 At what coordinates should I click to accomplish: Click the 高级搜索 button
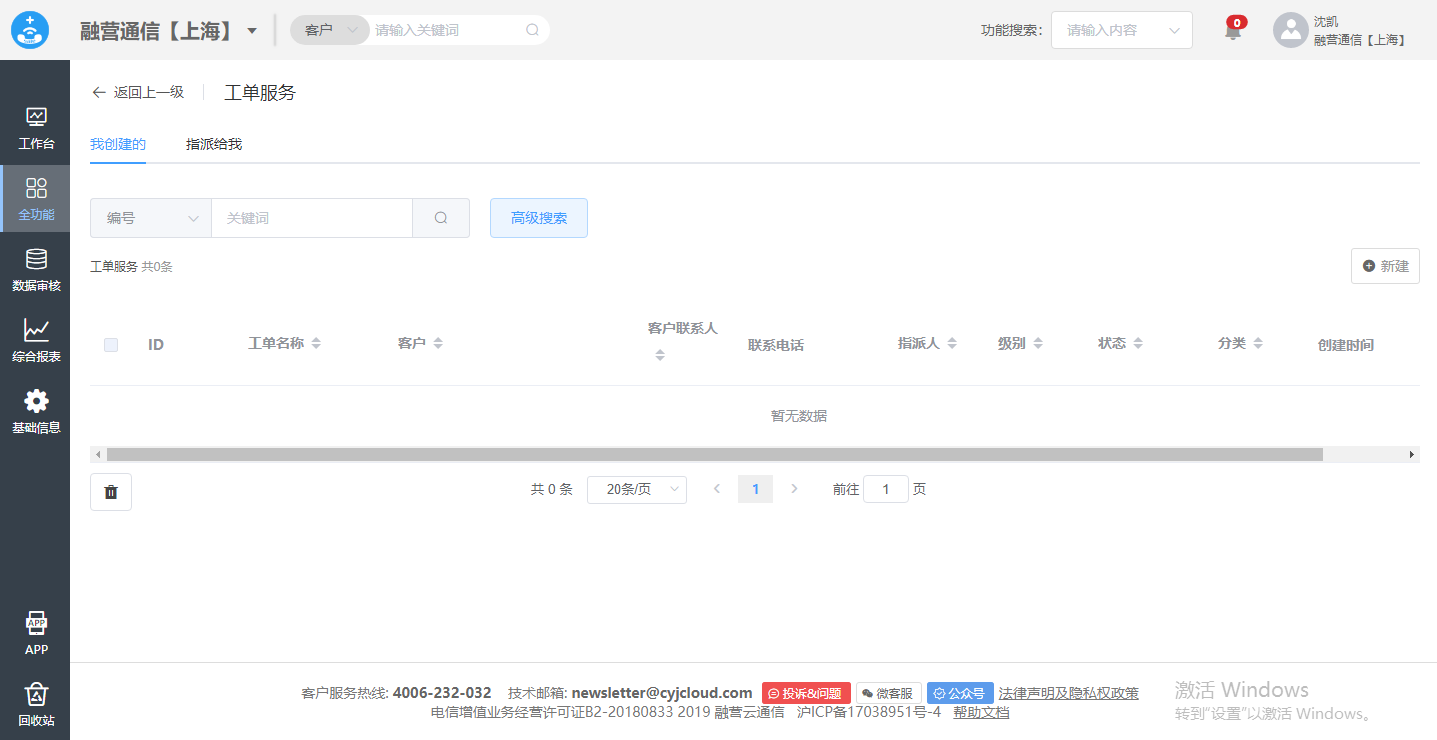(539, 218)
